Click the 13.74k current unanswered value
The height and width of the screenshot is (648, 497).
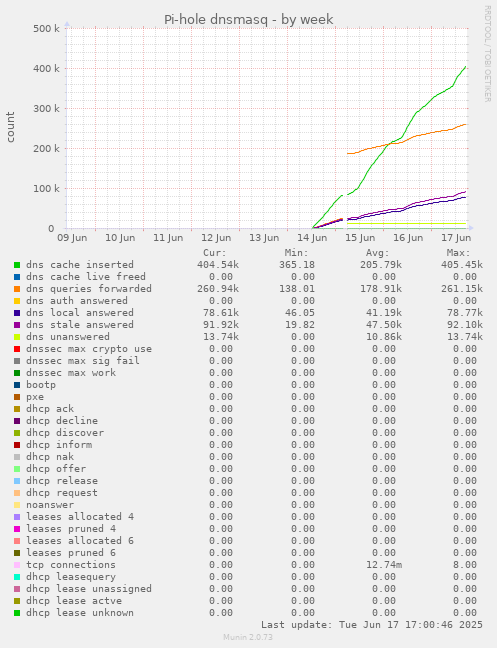(221, 336)
